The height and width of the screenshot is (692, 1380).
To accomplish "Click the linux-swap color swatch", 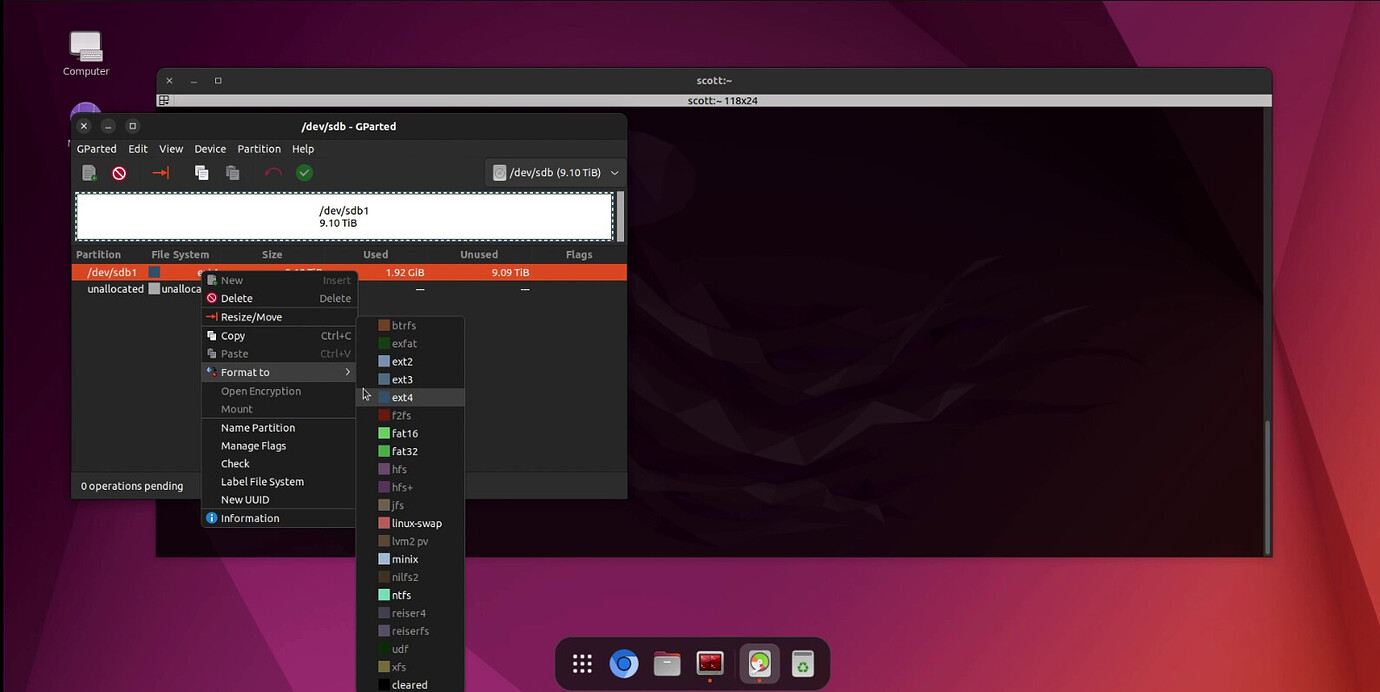I will pyautogui.click(x=384, y=524).
